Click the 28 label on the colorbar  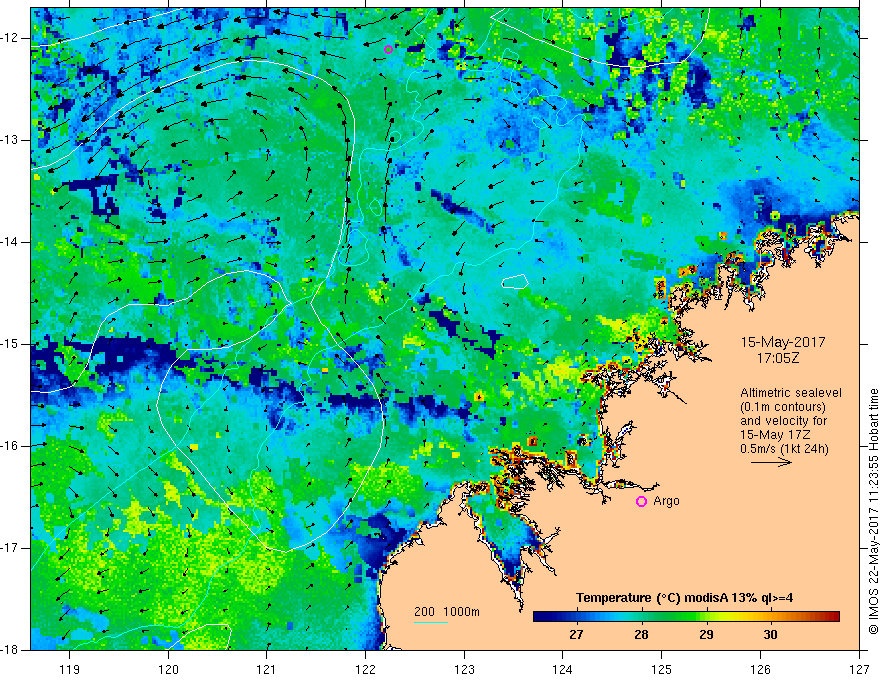(x=641, y=635)
